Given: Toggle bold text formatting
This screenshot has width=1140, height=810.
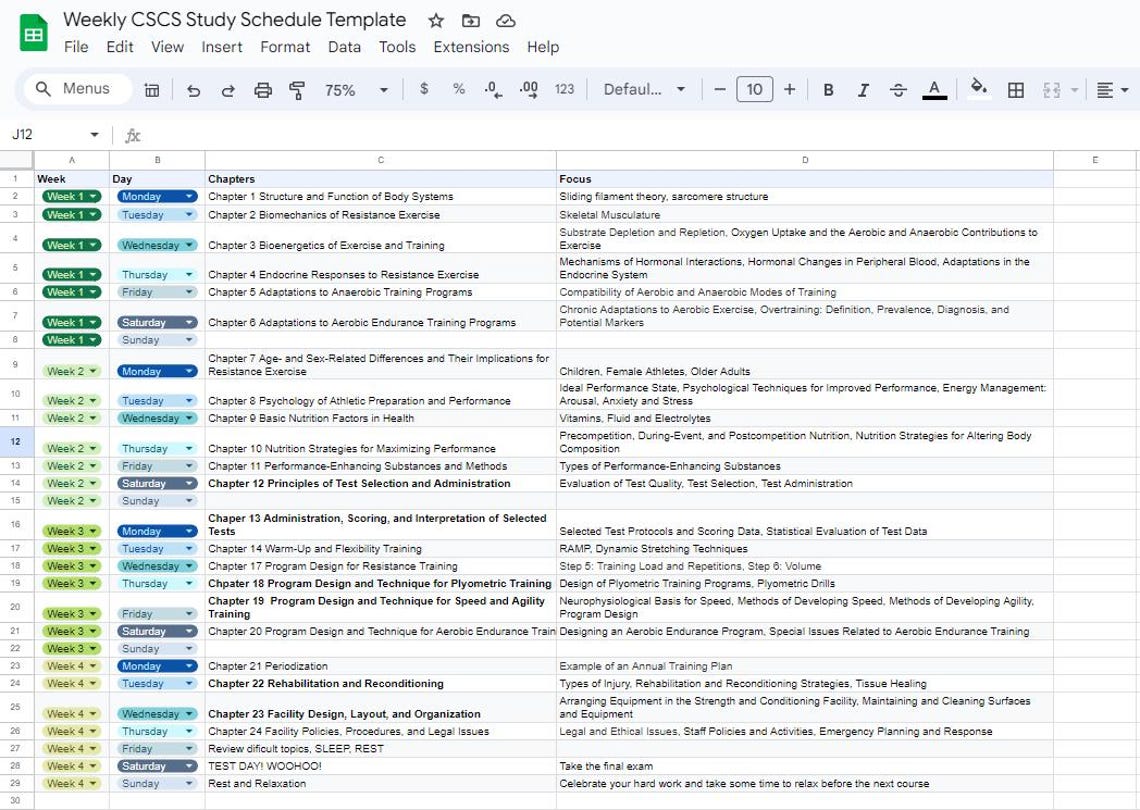Looking at the screenshot, I should (x=827, y=89).
